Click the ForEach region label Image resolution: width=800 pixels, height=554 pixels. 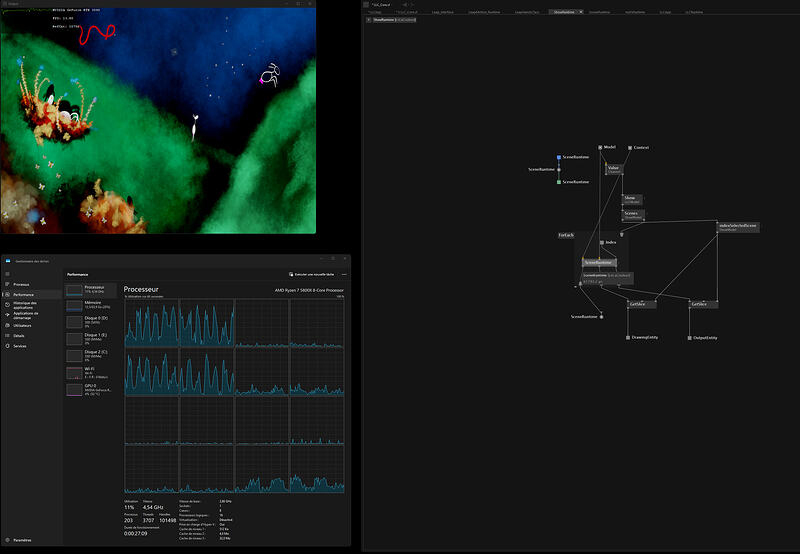(x=566, y=235)
